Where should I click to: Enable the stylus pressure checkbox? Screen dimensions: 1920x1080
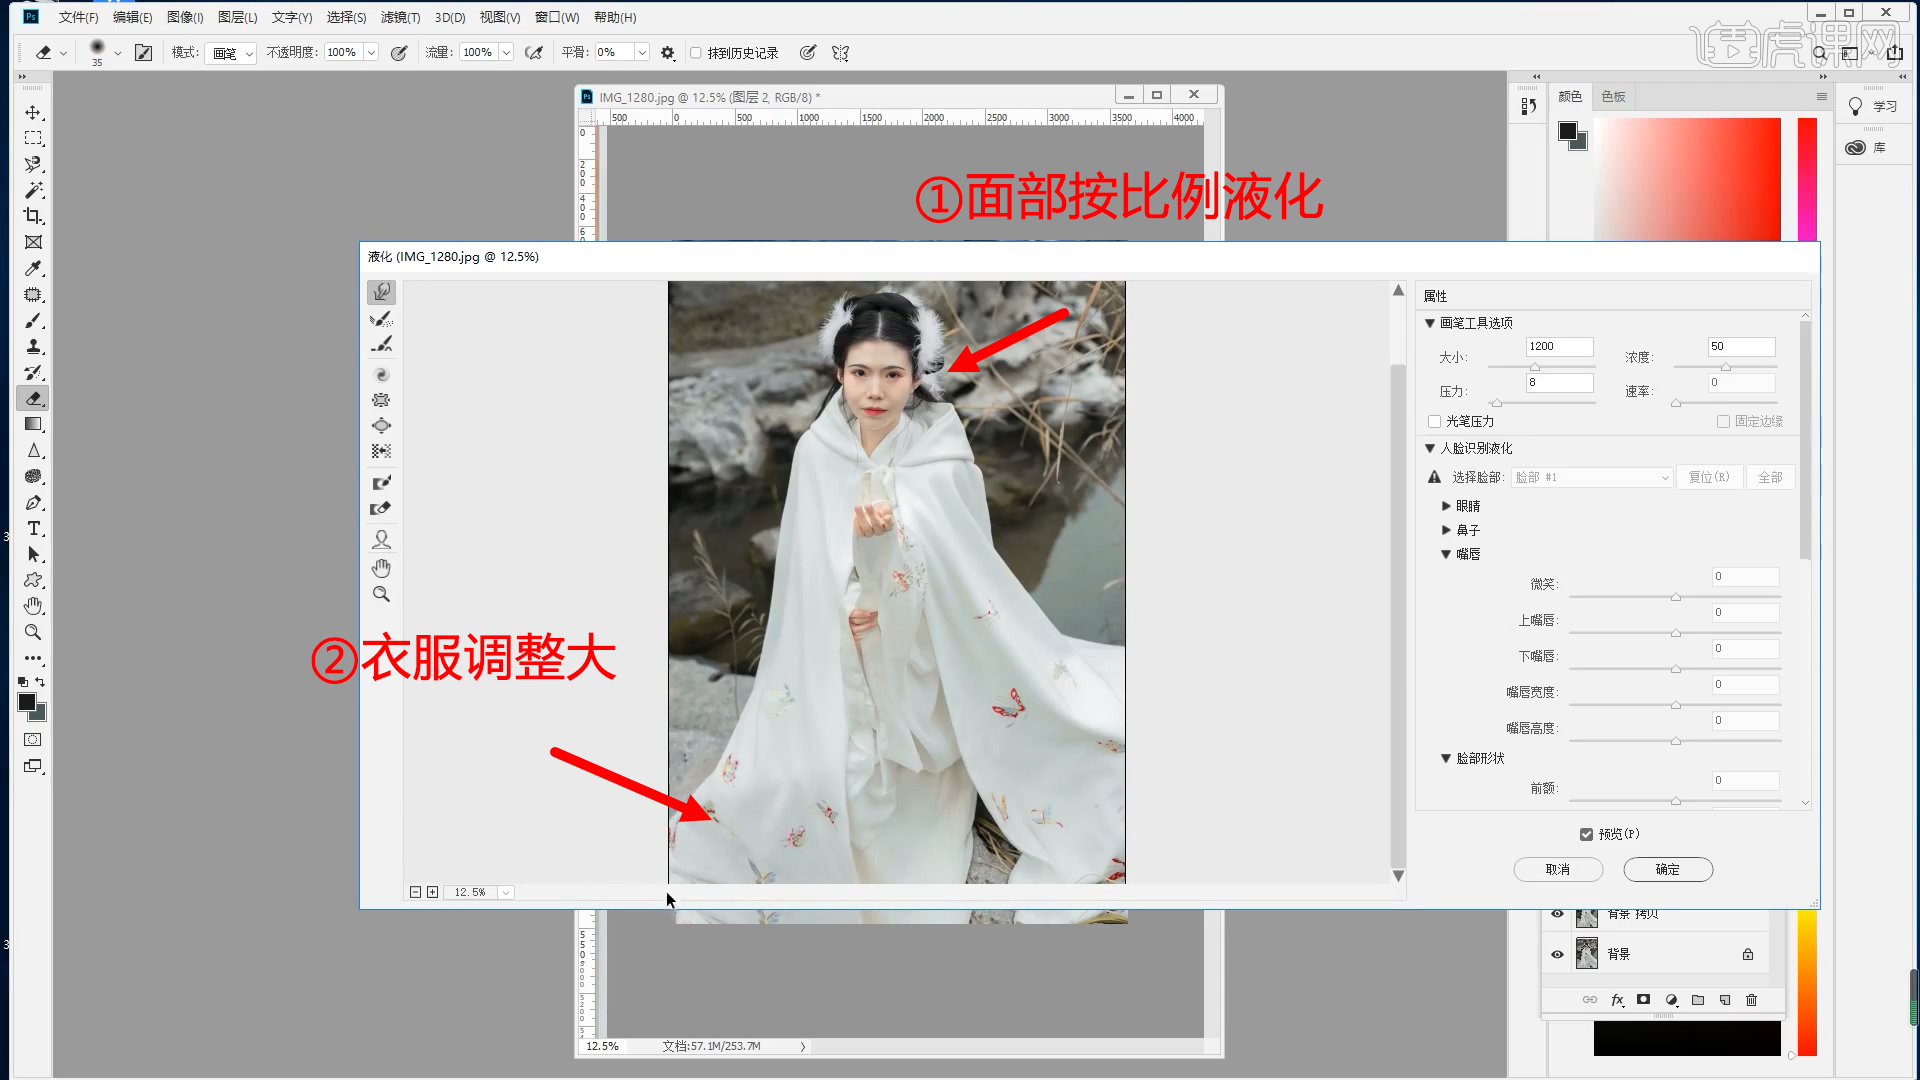(1434, 421)
